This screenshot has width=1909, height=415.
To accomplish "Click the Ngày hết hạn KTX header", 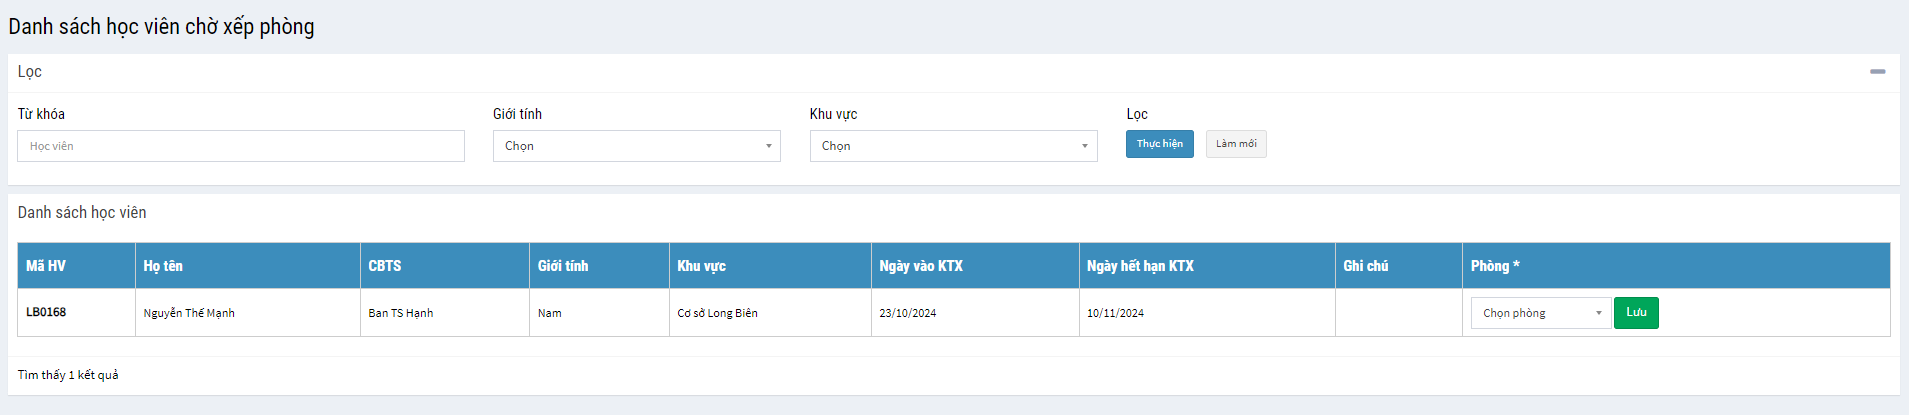I will coord(1140,266).
